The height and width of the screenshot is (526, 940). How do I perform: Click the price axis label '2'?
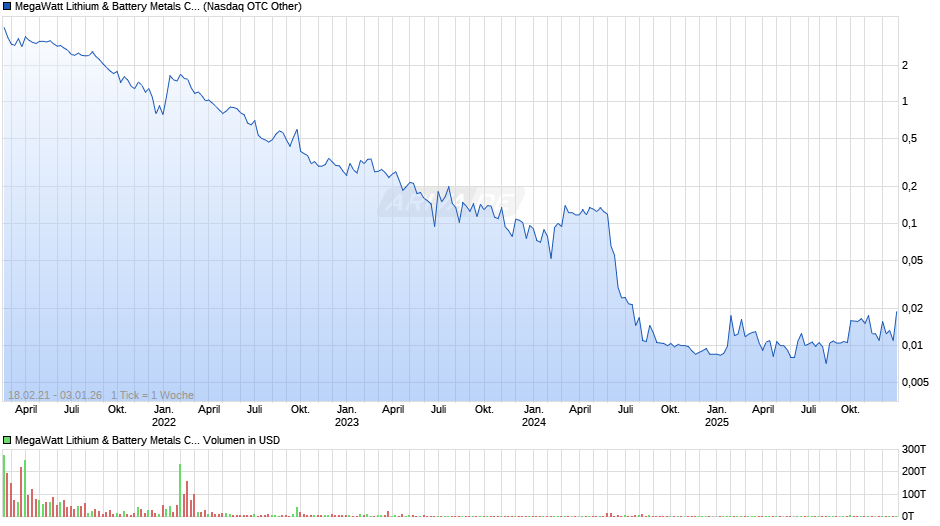click(905, 65)
